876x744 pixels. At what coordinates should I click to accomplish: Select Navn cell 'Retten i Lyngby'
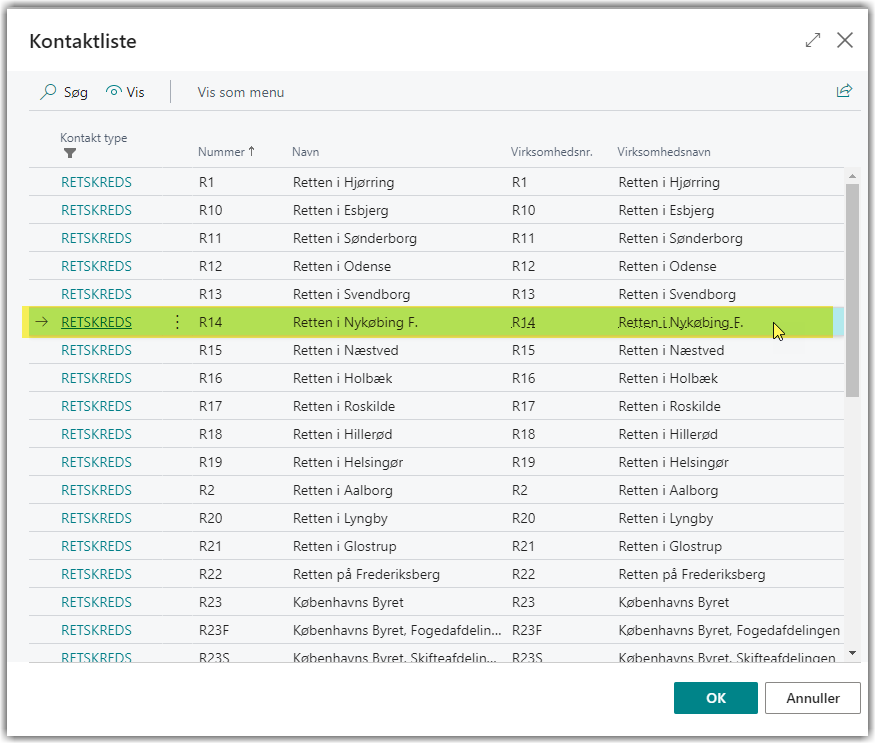(340, 518)
